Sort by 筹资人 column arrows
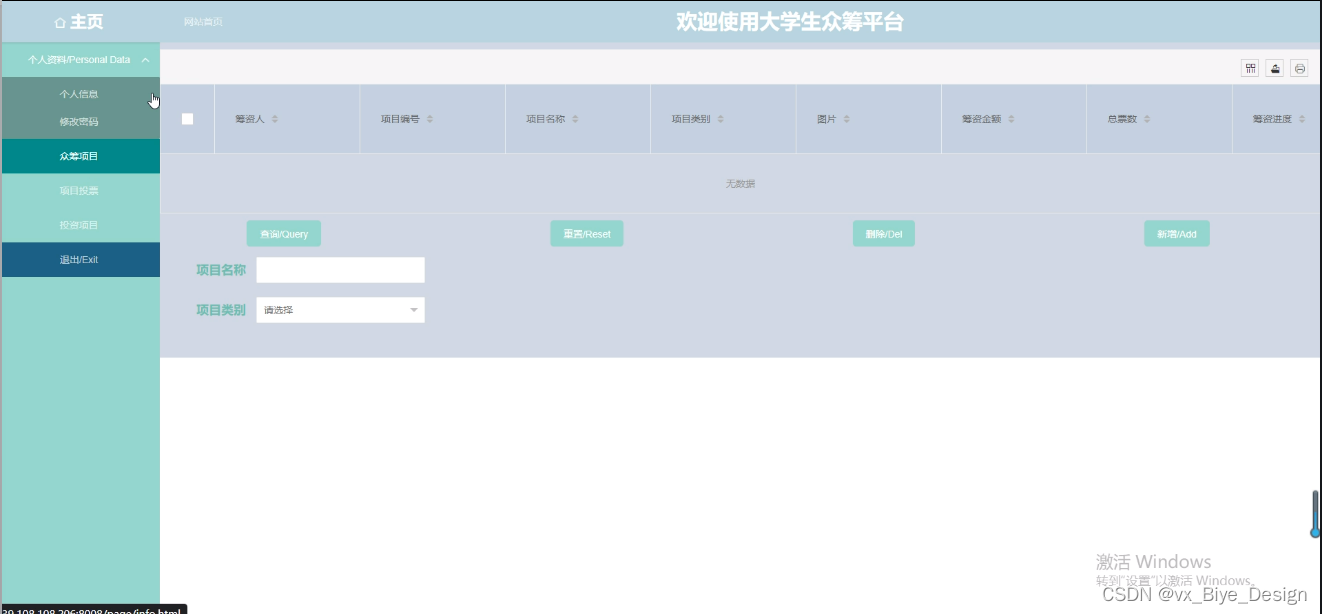The image size is (1322, 614). [275, 119]
